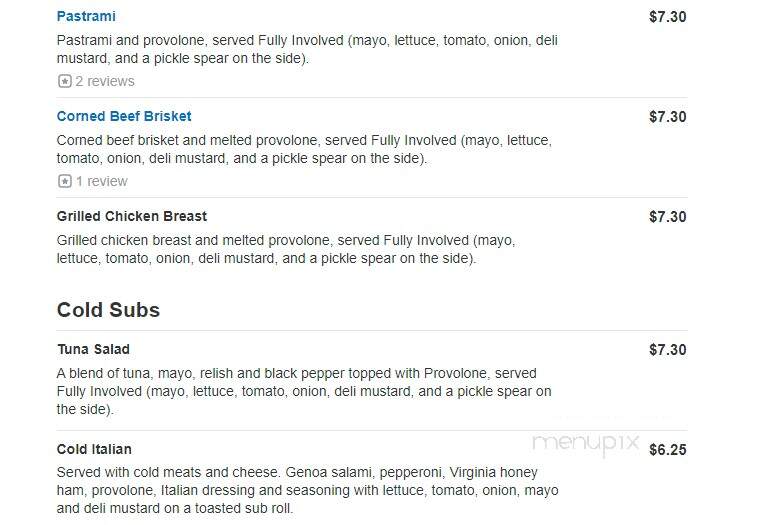765x525 pixels.
Task: Click the Grilled Chicken Breast description text
Action: pos(286,249)
